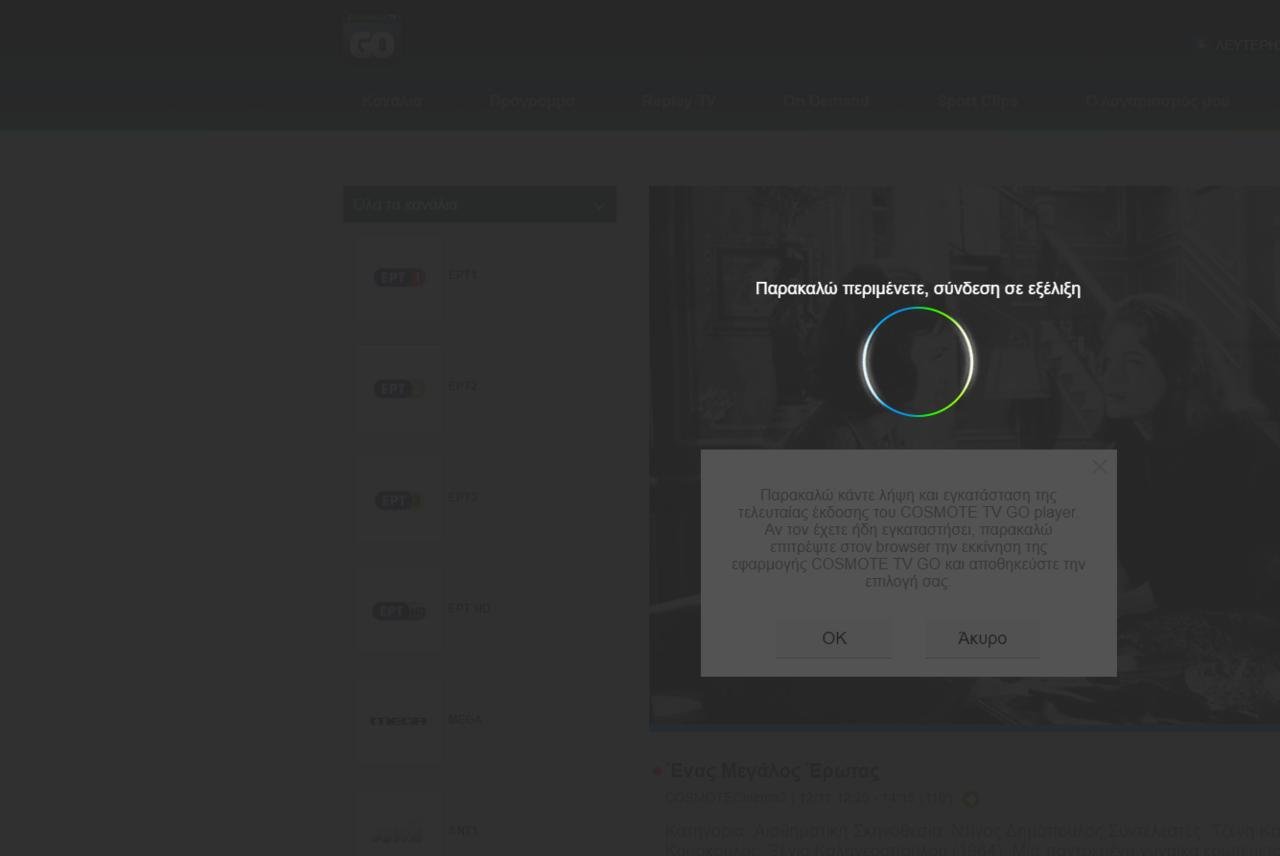Open the Replay TV menu item

679,101
